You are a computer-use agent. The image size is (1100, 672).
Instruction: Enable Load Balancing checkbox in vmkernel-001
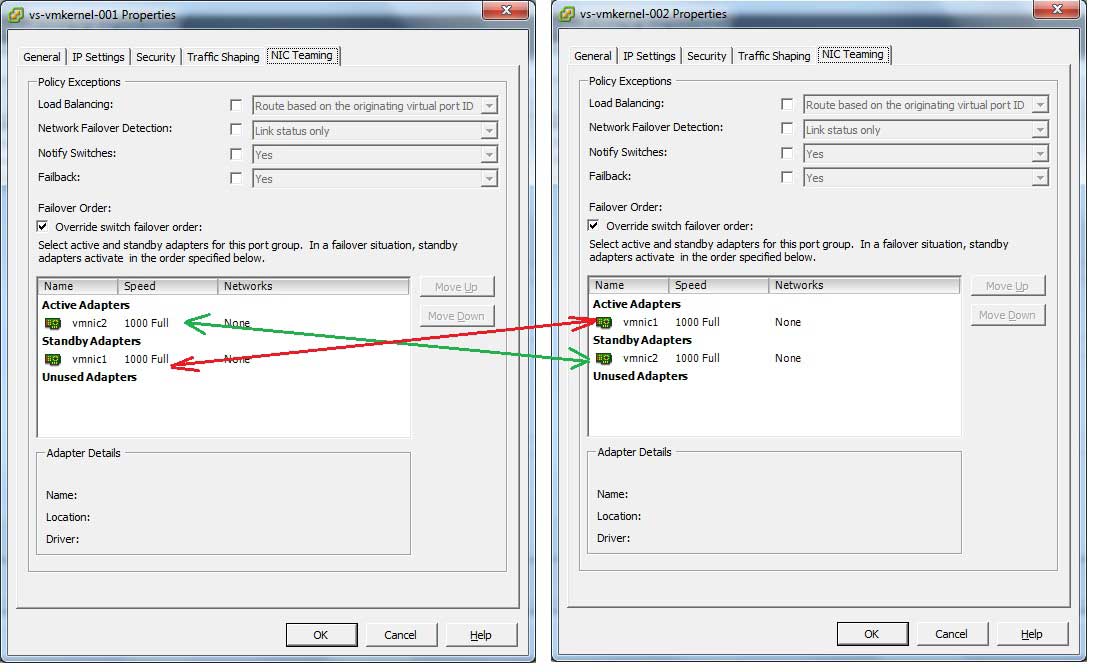[x=236, y=105]
